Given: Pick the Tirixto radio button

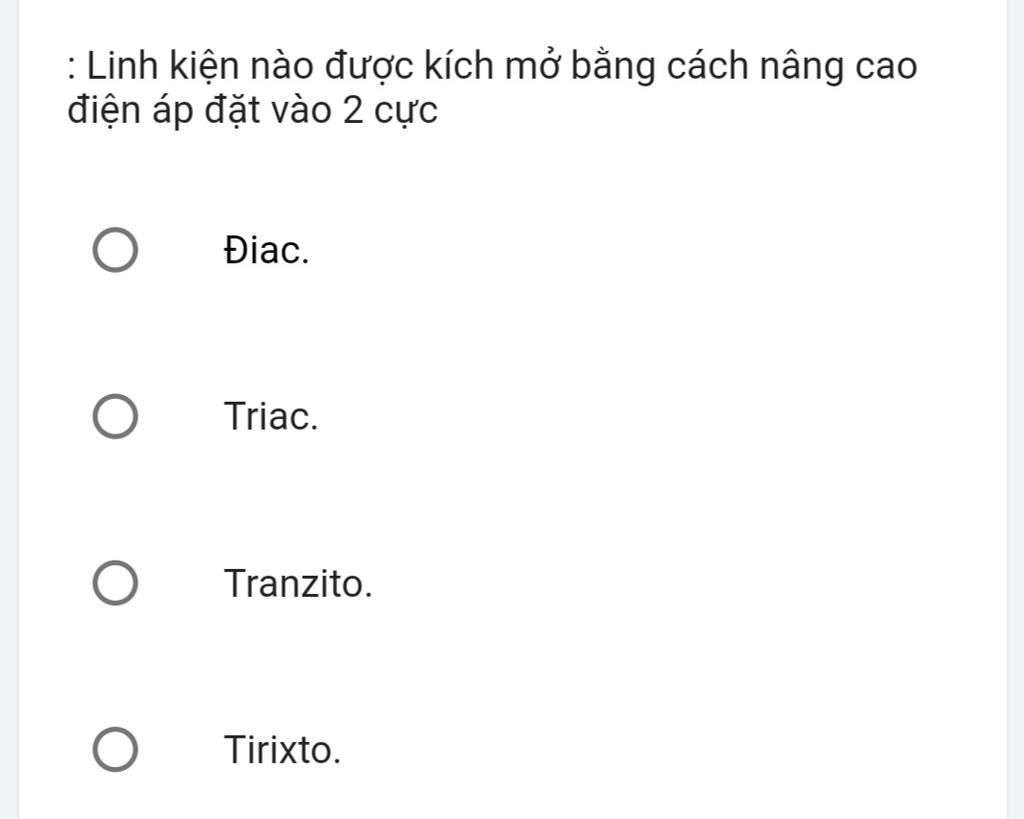Looking at the screenshot, I should pyautogui.click(x=115, y=749).
